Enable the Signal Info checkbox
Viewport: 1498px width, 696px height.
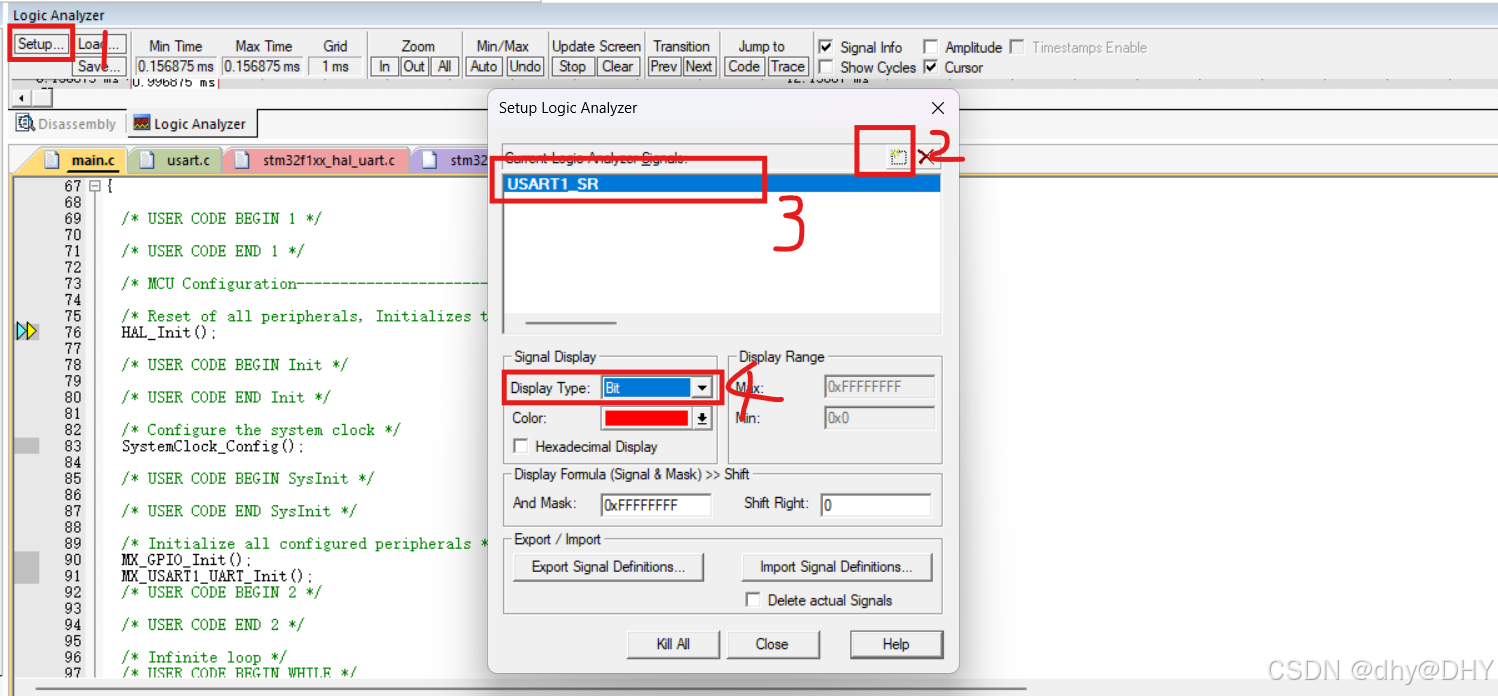[826, 47]
